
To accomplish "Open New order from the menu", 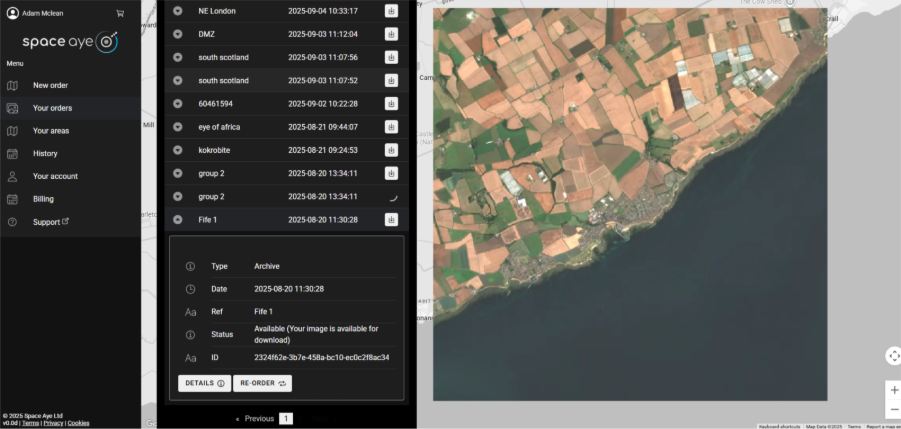I will point(50,85).
